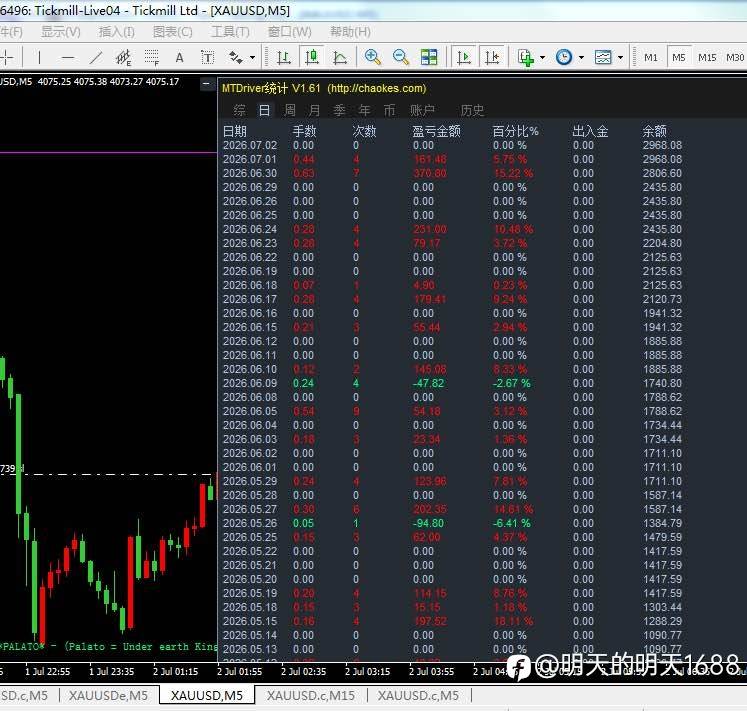Select the equidistant channel tool
The width and height of the screenshot is (747, 711).
coord(123,58)
